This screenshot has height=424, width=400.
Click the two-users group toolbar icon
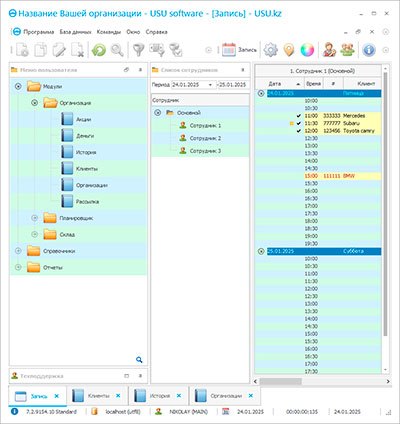click(347, 50)
